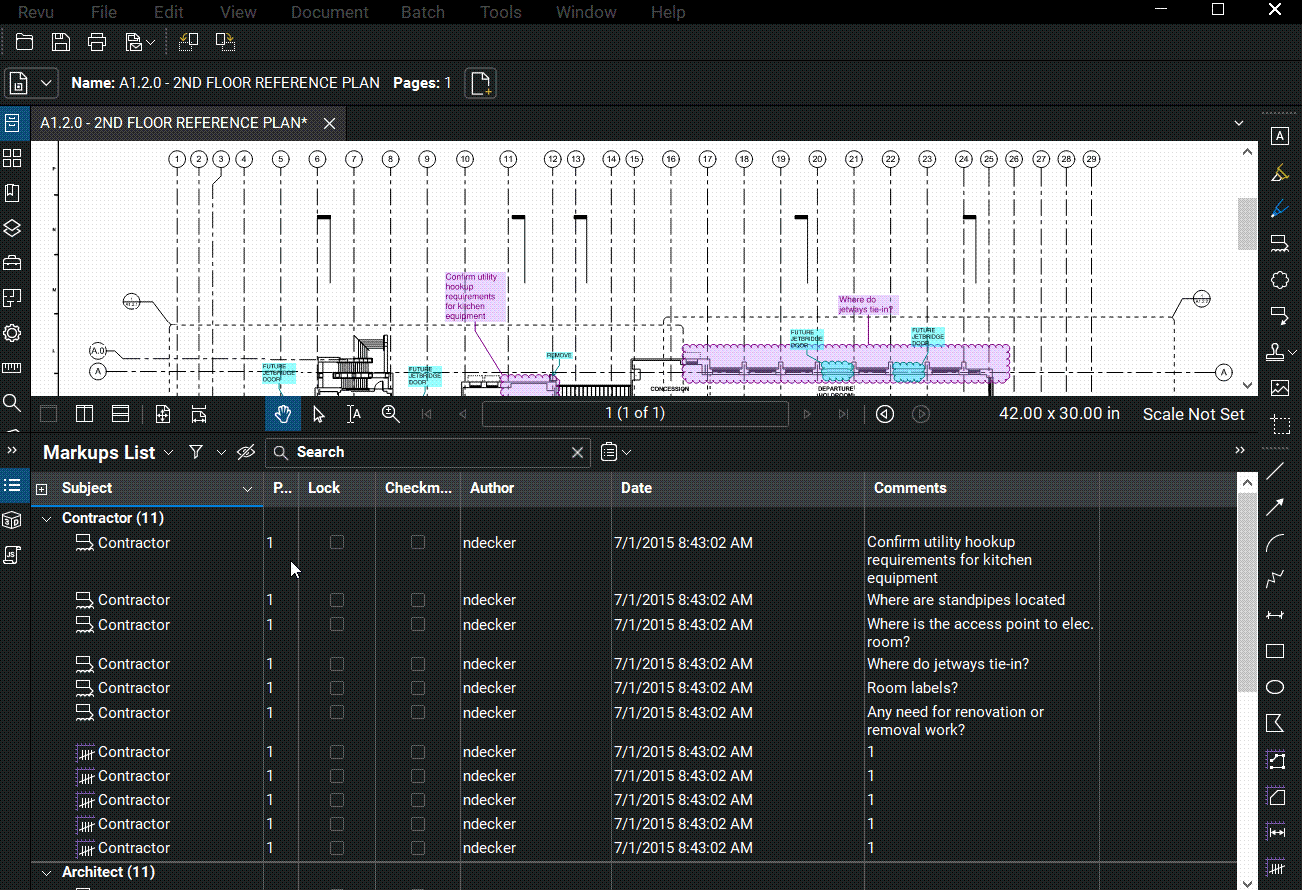Open the File Access panel icon

(x=12, y=123)
